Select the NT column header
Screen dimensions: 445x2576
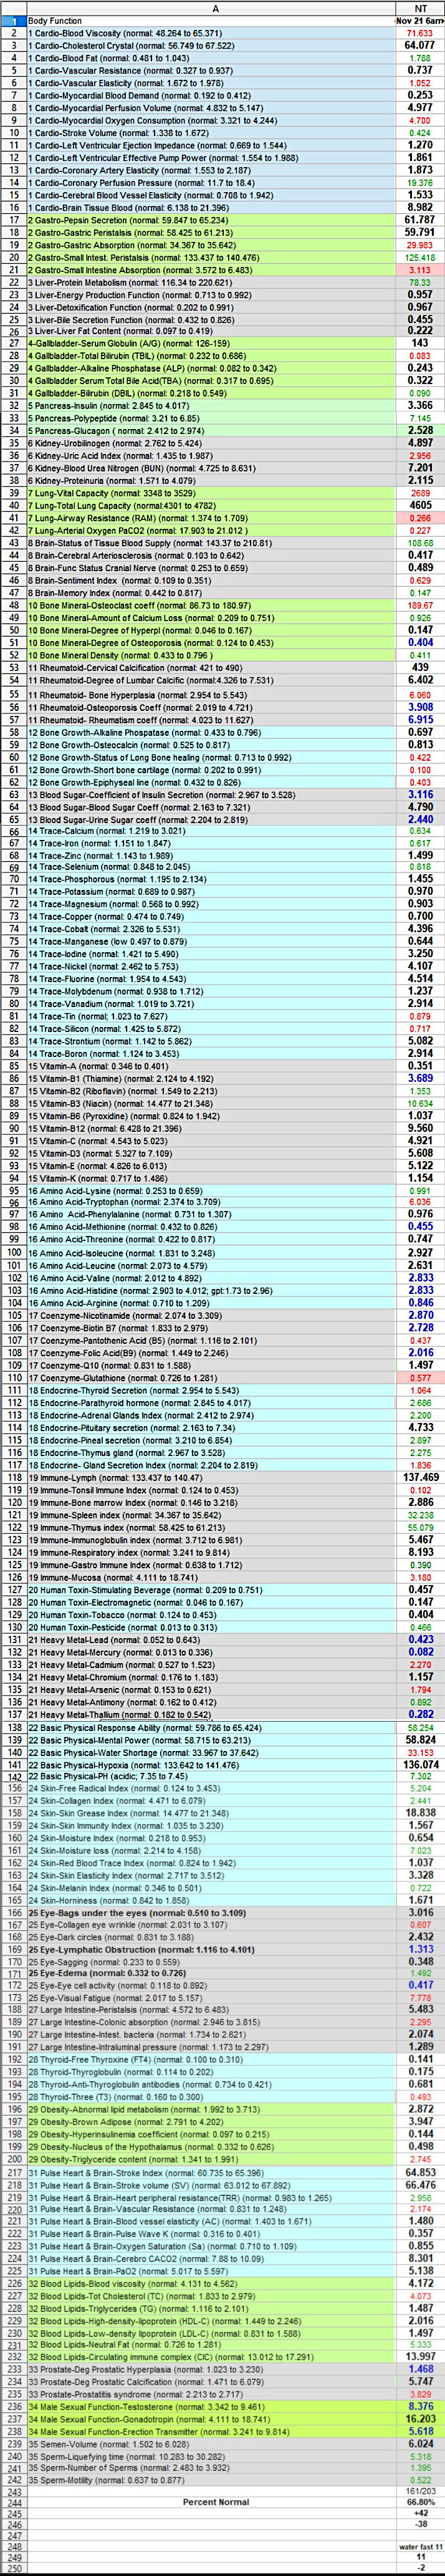420,7
